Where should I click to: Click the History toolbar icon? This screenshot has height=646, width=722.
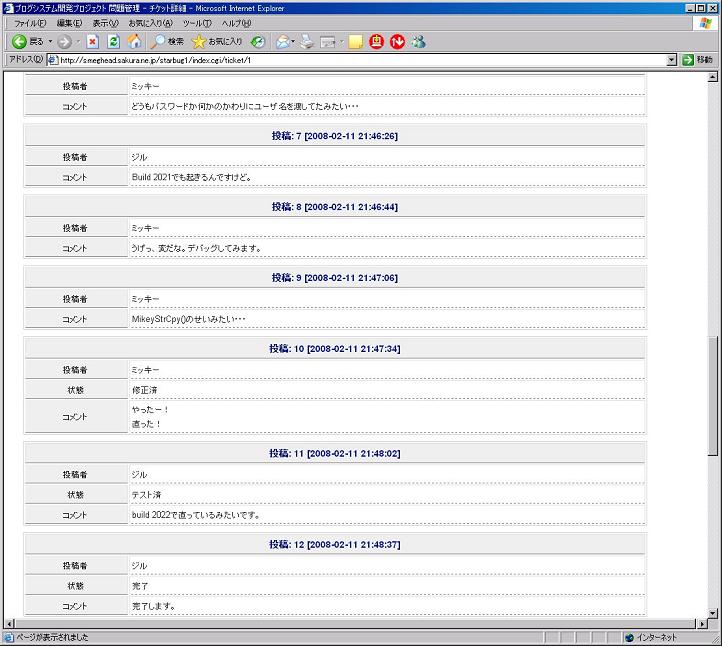pyautogui.click(x=258, y=42)
